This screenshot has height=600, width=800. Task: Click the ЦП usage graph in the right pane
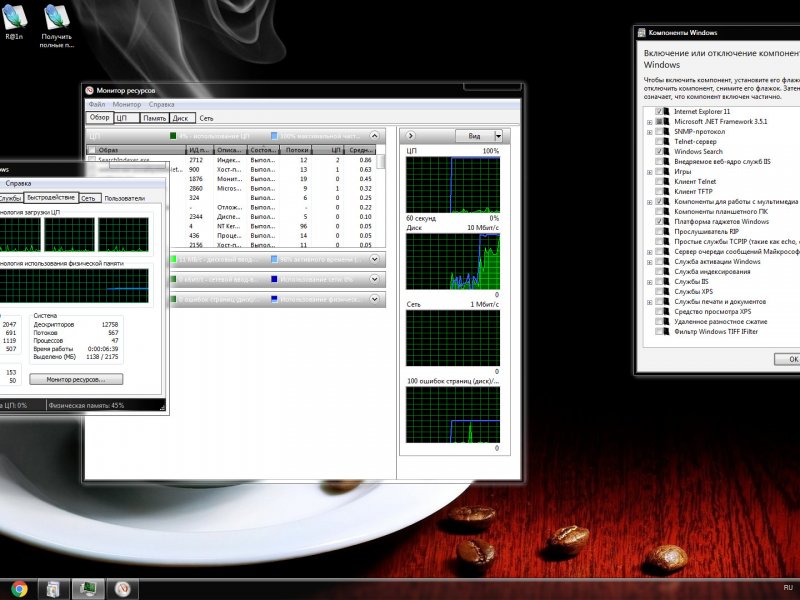pyautogui.click(x=453, y=185)
